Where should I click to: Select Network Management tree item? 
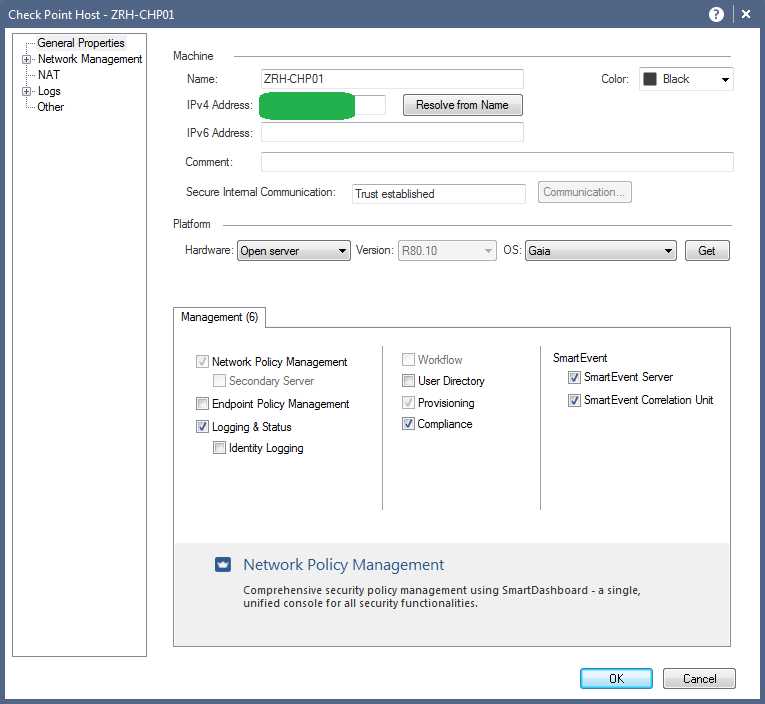90,59
